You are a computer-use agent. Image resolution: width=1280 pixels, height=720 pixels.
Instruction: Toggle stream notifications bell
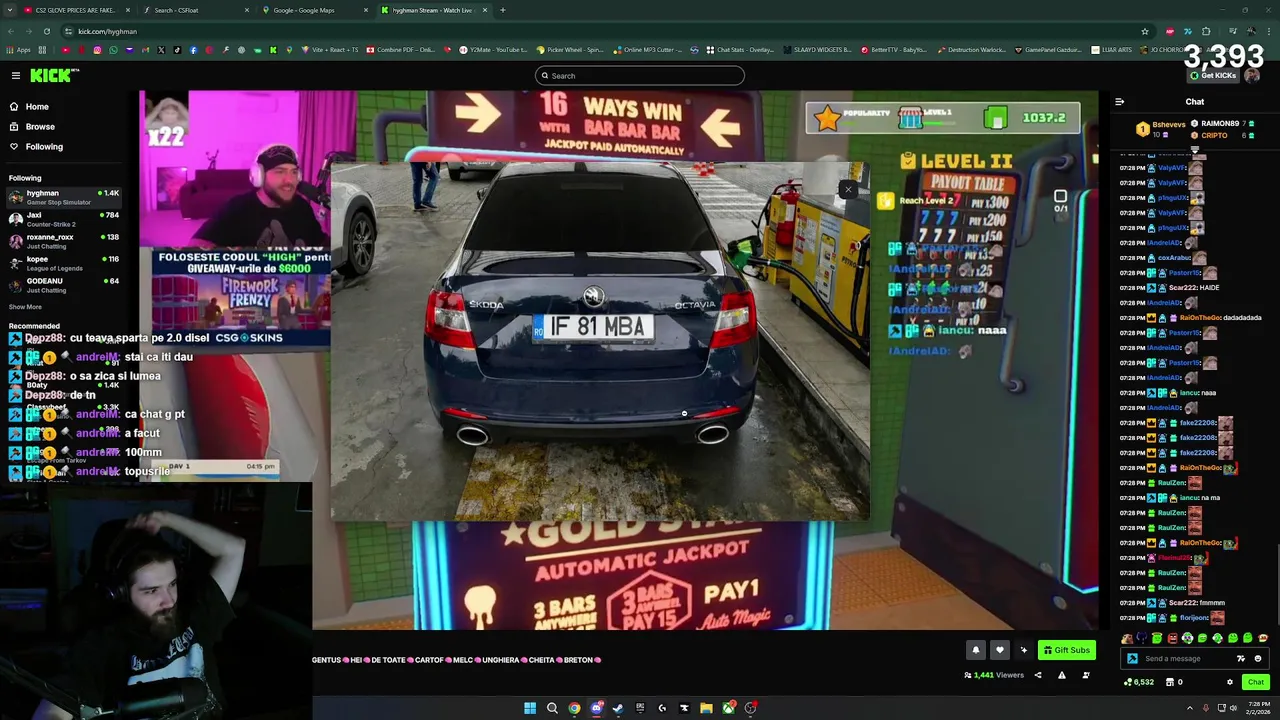(976, 650)
